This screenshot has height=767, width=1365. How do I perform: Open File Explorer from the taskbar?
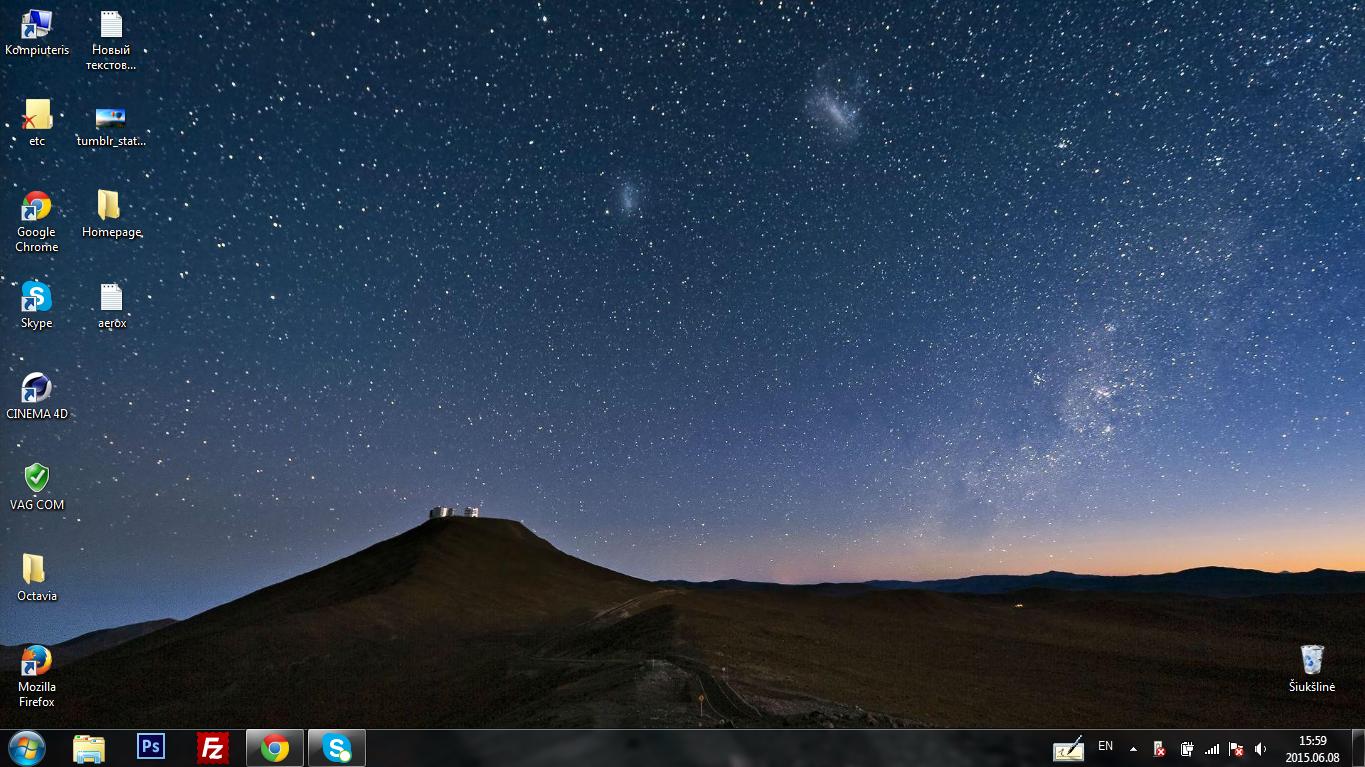click(x=89, y=748)
